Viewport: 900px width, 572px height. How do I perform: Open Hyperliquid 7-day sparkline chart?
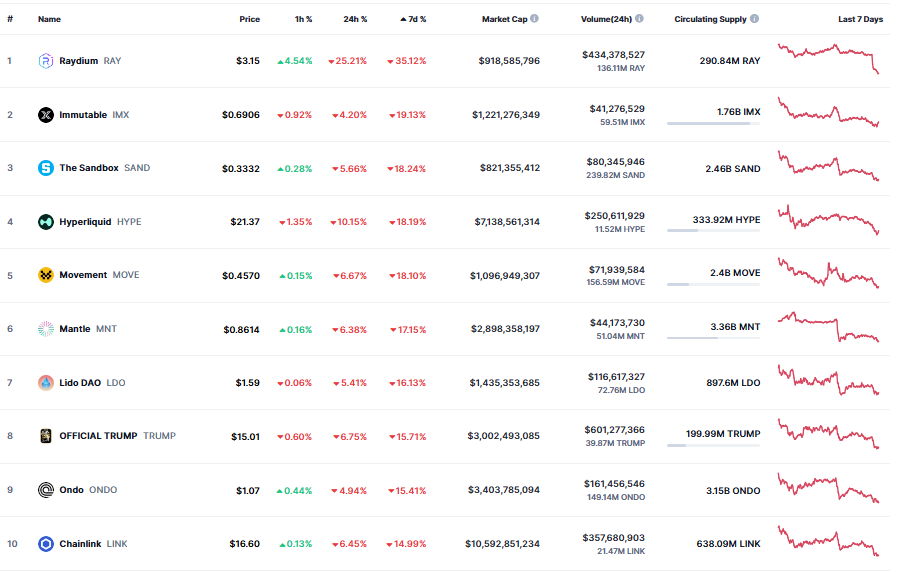828,220
